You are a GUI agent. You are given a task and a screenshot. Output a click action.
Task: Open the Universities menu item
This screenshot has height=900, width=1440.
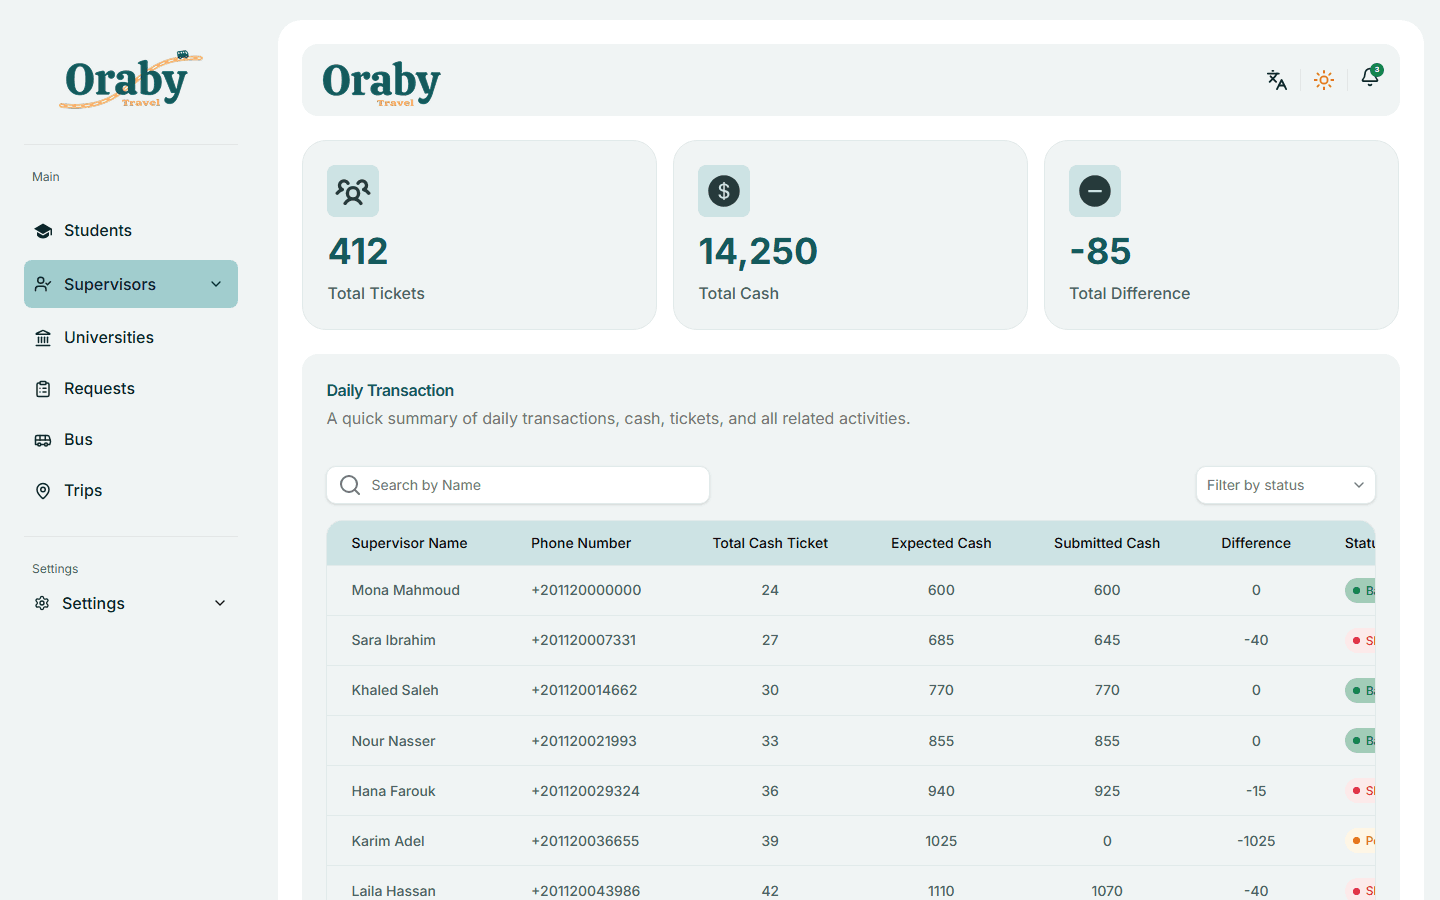(131, 338)
